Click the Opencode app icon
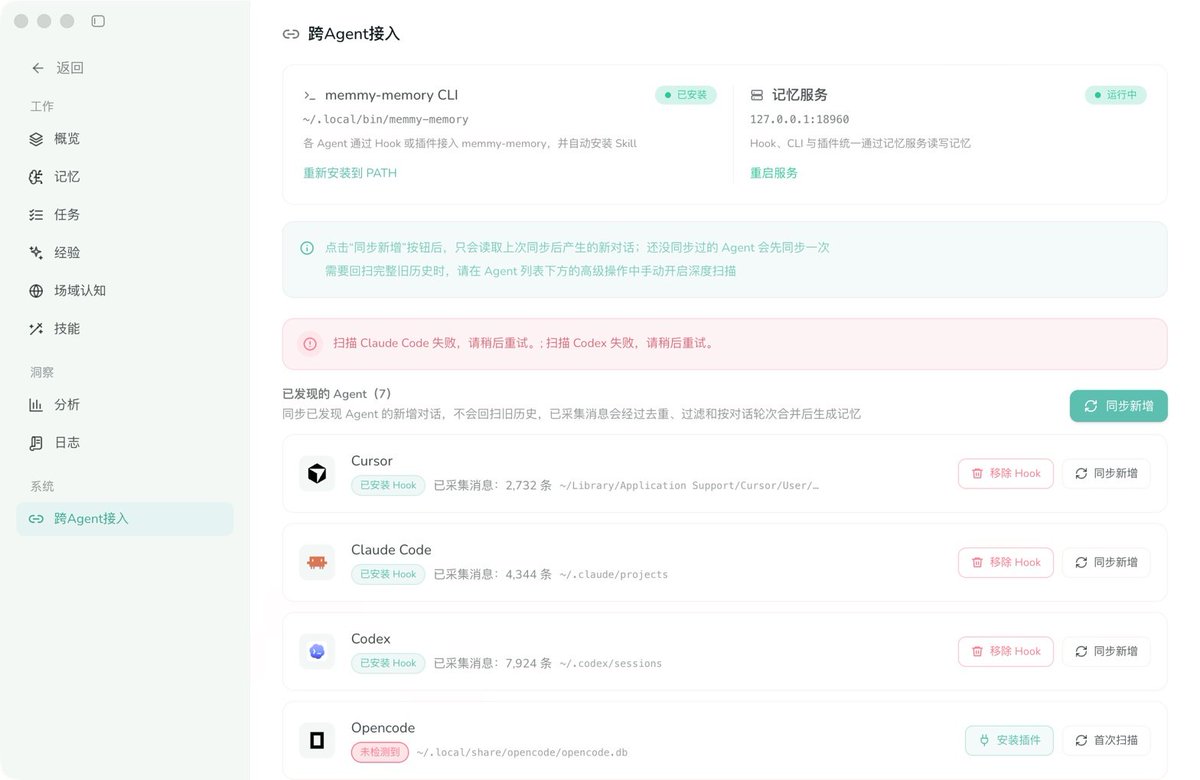The image size is (1200, 780). click(x=317, y=740)
